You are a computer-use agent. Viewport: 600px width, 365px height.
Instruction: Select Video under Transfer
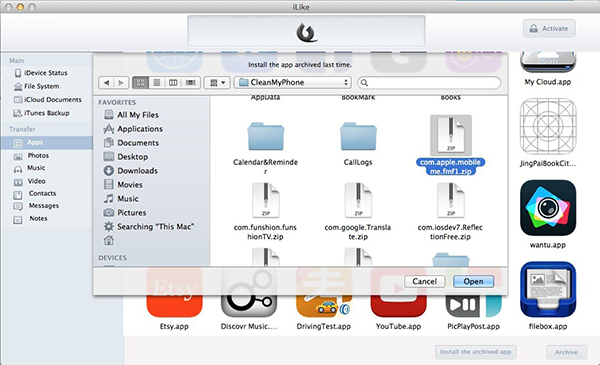pyautogui.click(x=29, y=181)
